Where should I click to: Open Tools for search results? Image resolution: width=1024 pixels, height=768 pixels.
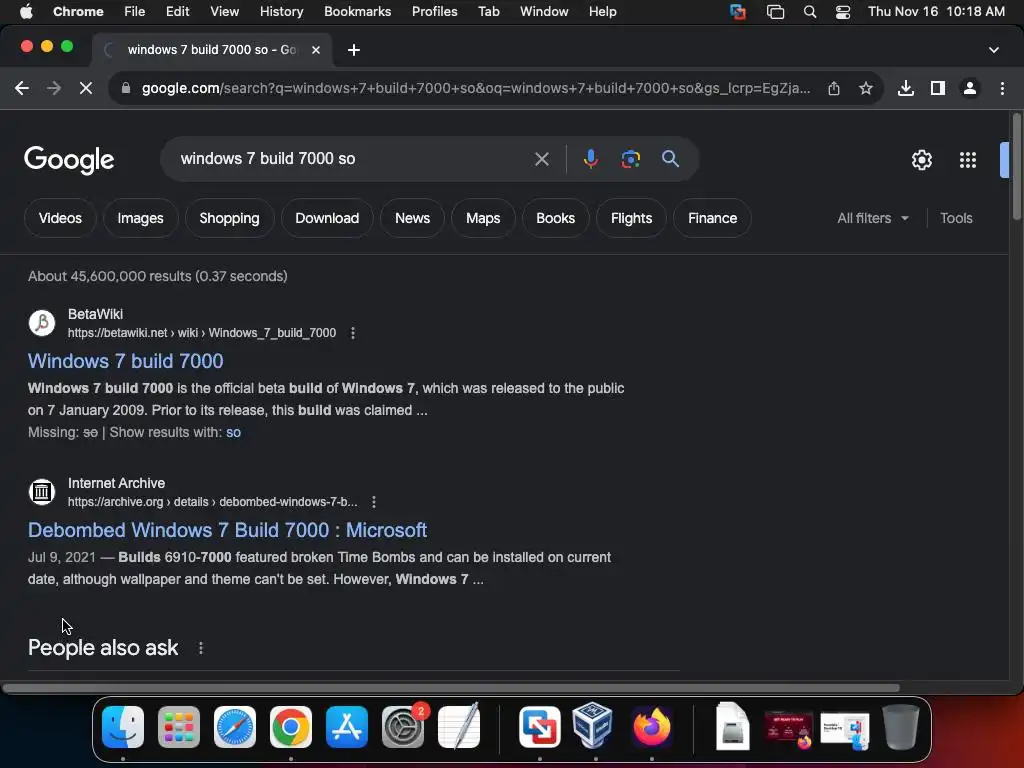pyautogui.click(x=956, y=218)
